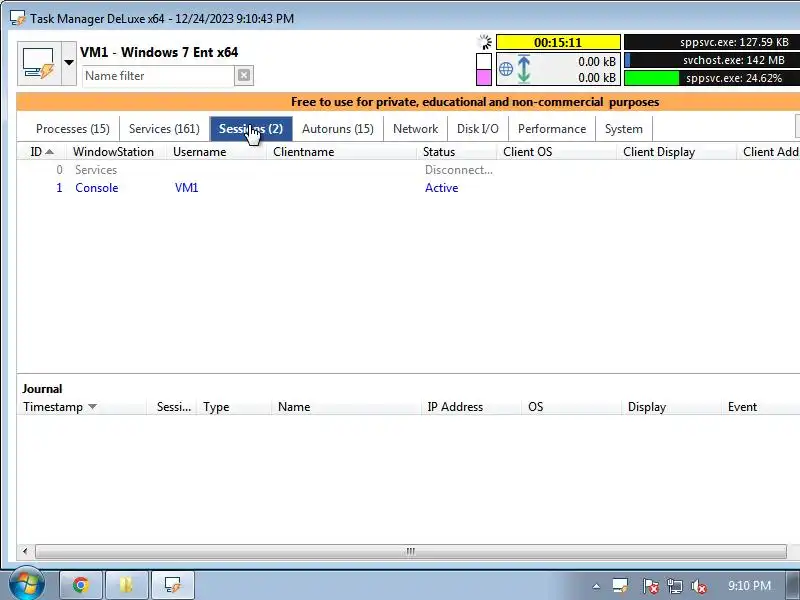800x600 pixels.
Task: Click the spinning activity indicator icon
Action: tap(484, 42)
